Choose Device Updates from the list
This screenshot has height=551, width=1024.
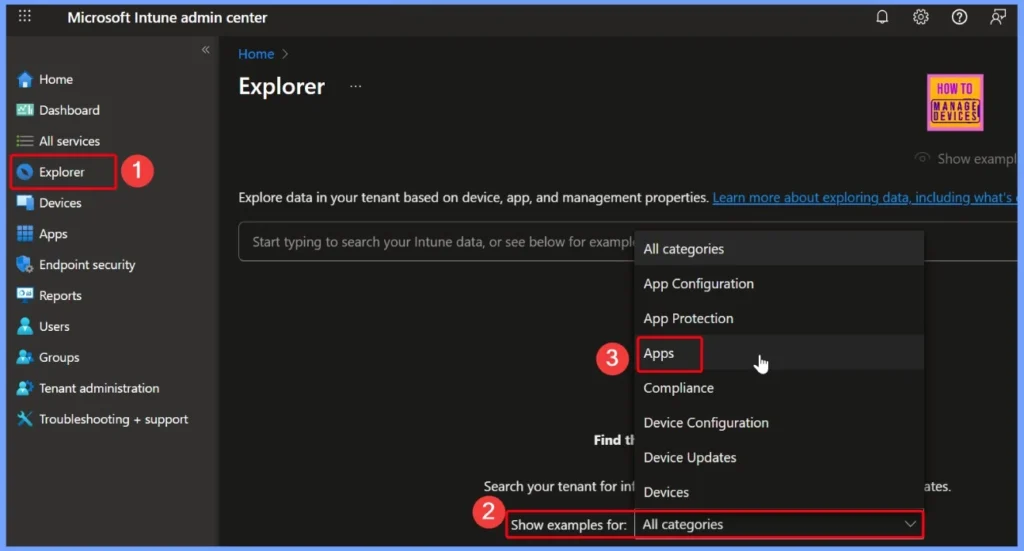[779, 457]
